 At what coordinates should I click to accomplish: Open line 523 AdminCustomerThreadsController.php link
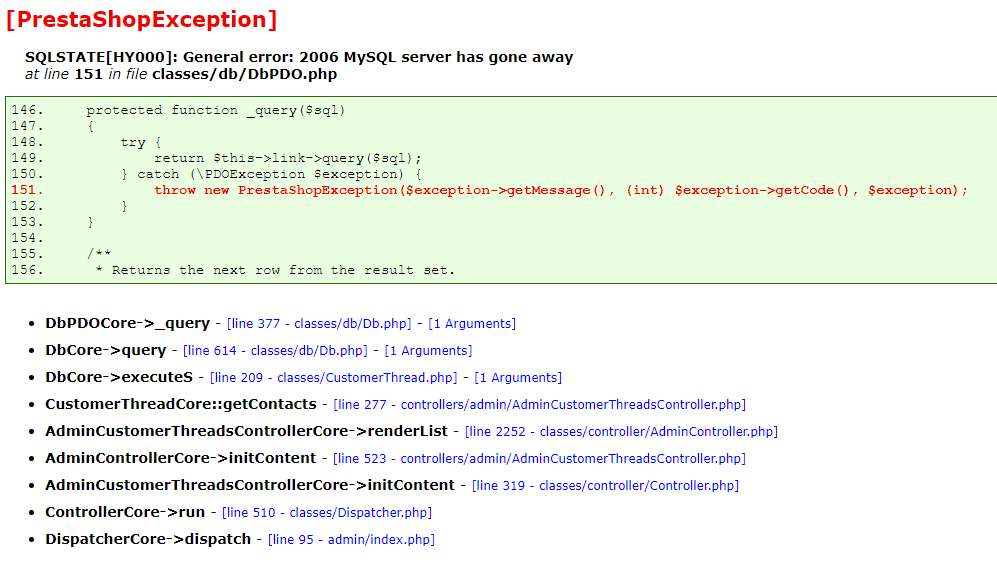pos(539,459)
